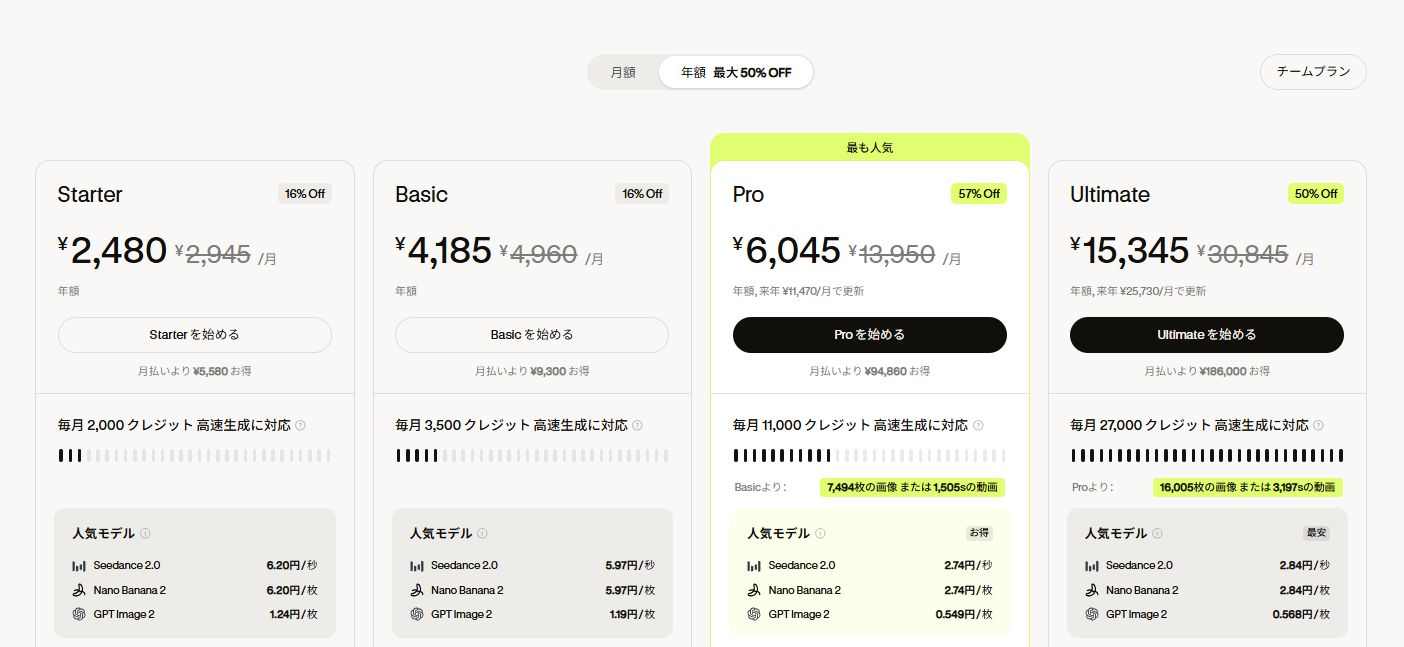This screenshot has width=1404, height=647.
Task: Click strikethrough price ¥13,950
Action: tap(892, 255)
